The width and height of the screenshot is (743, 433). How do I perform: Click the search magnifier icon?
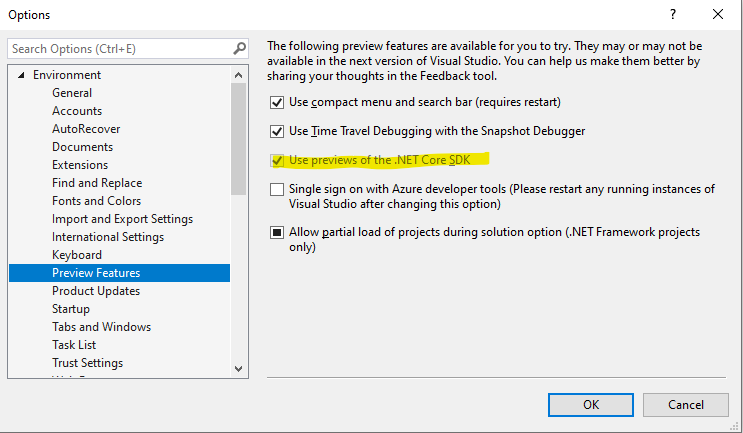tap(240, 48)
